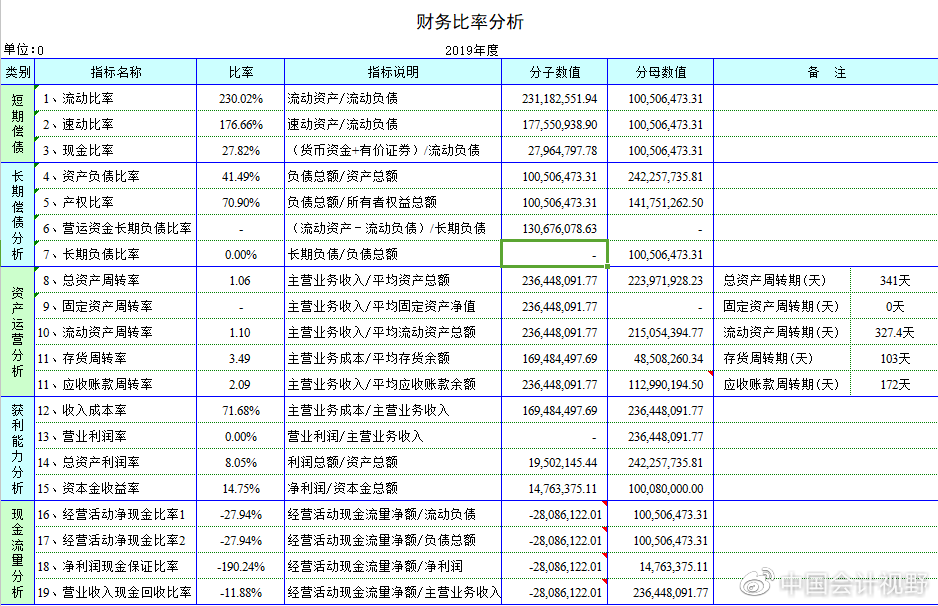Image resolution: width=938 pixels, height=606 pixels.
Task: Select the 指标名称 column header
Action: (x=115, y=72)
